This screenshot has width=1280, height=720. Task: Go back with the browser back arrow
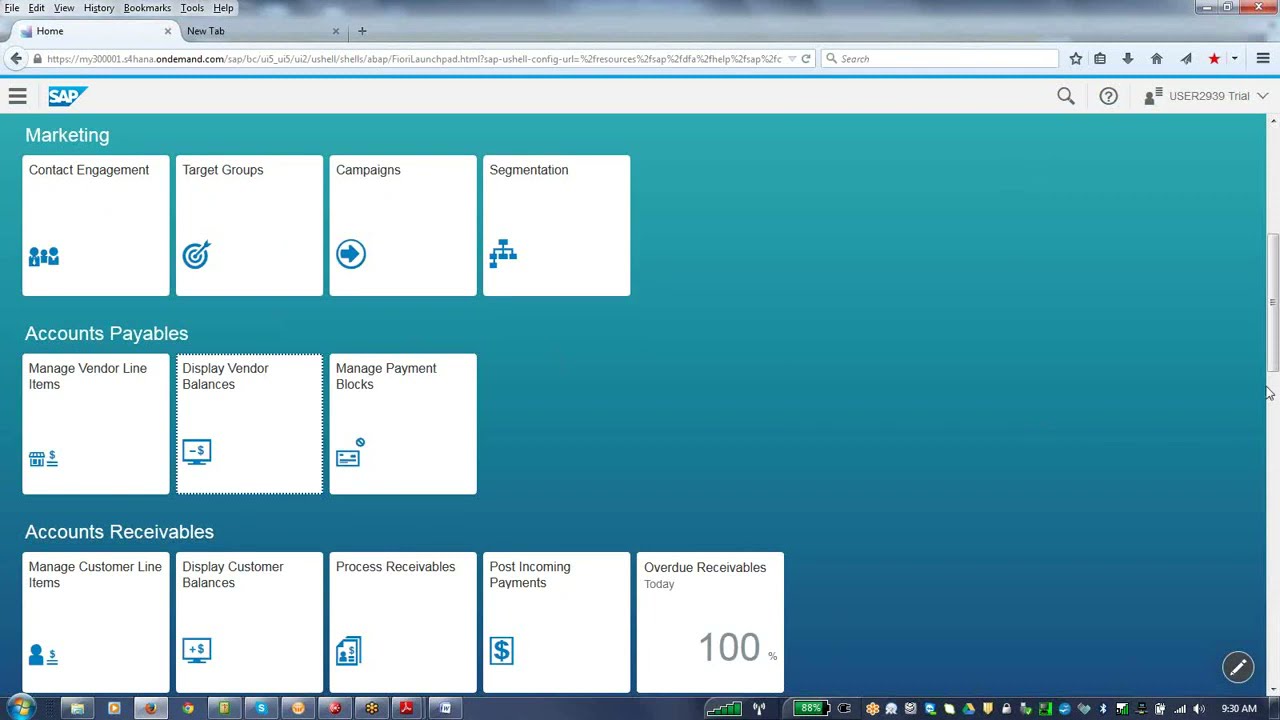[15, 59]
